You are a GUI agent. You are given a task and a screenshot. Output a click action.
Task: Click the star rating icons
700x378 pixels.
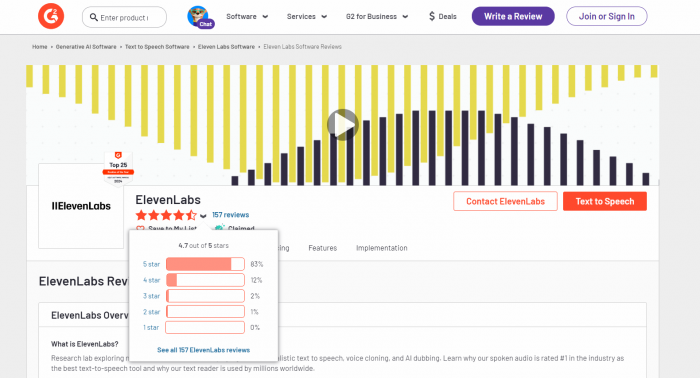pyautogui.click(x=166, y=216)
